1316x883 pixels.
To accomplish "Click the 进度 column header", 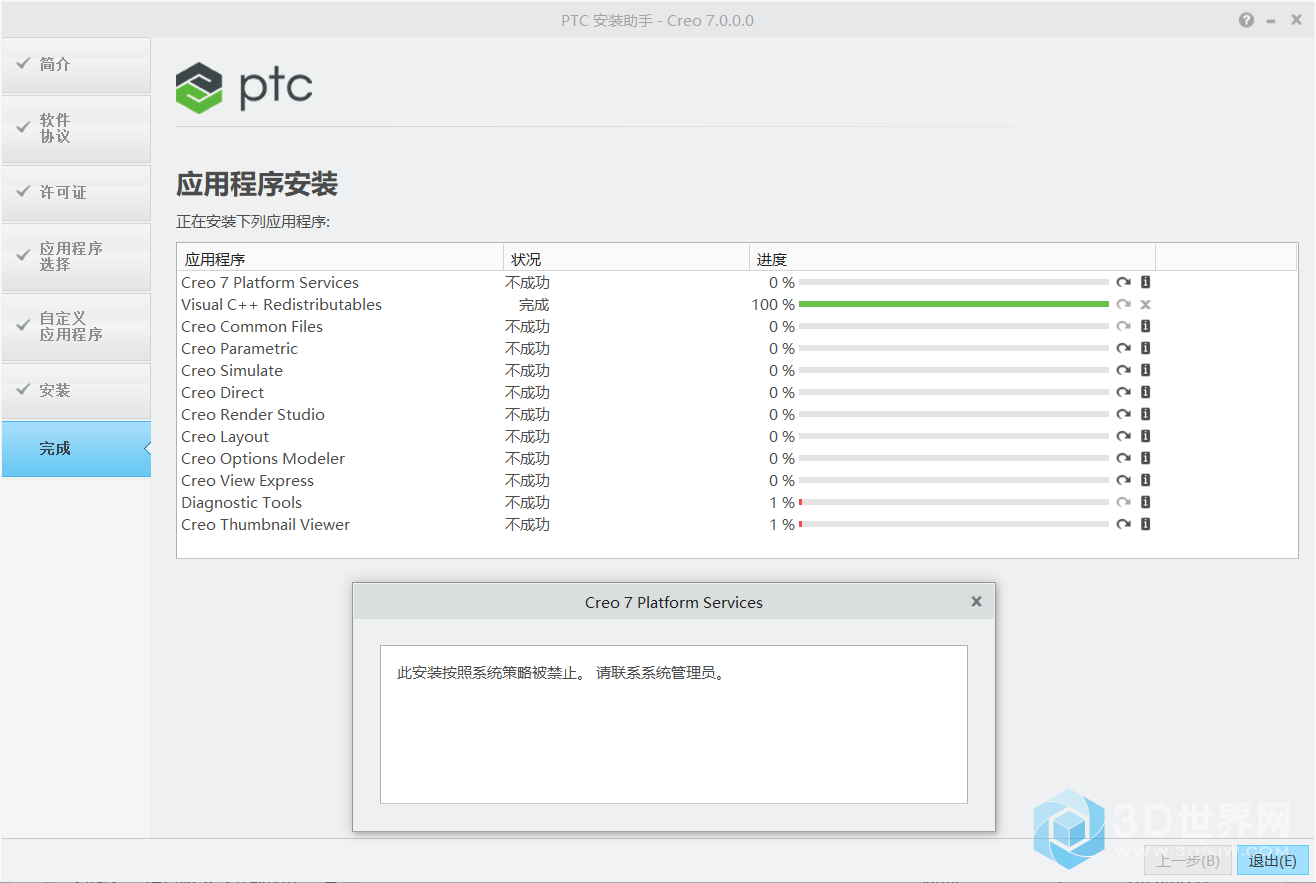I will (x=952, y=259).
